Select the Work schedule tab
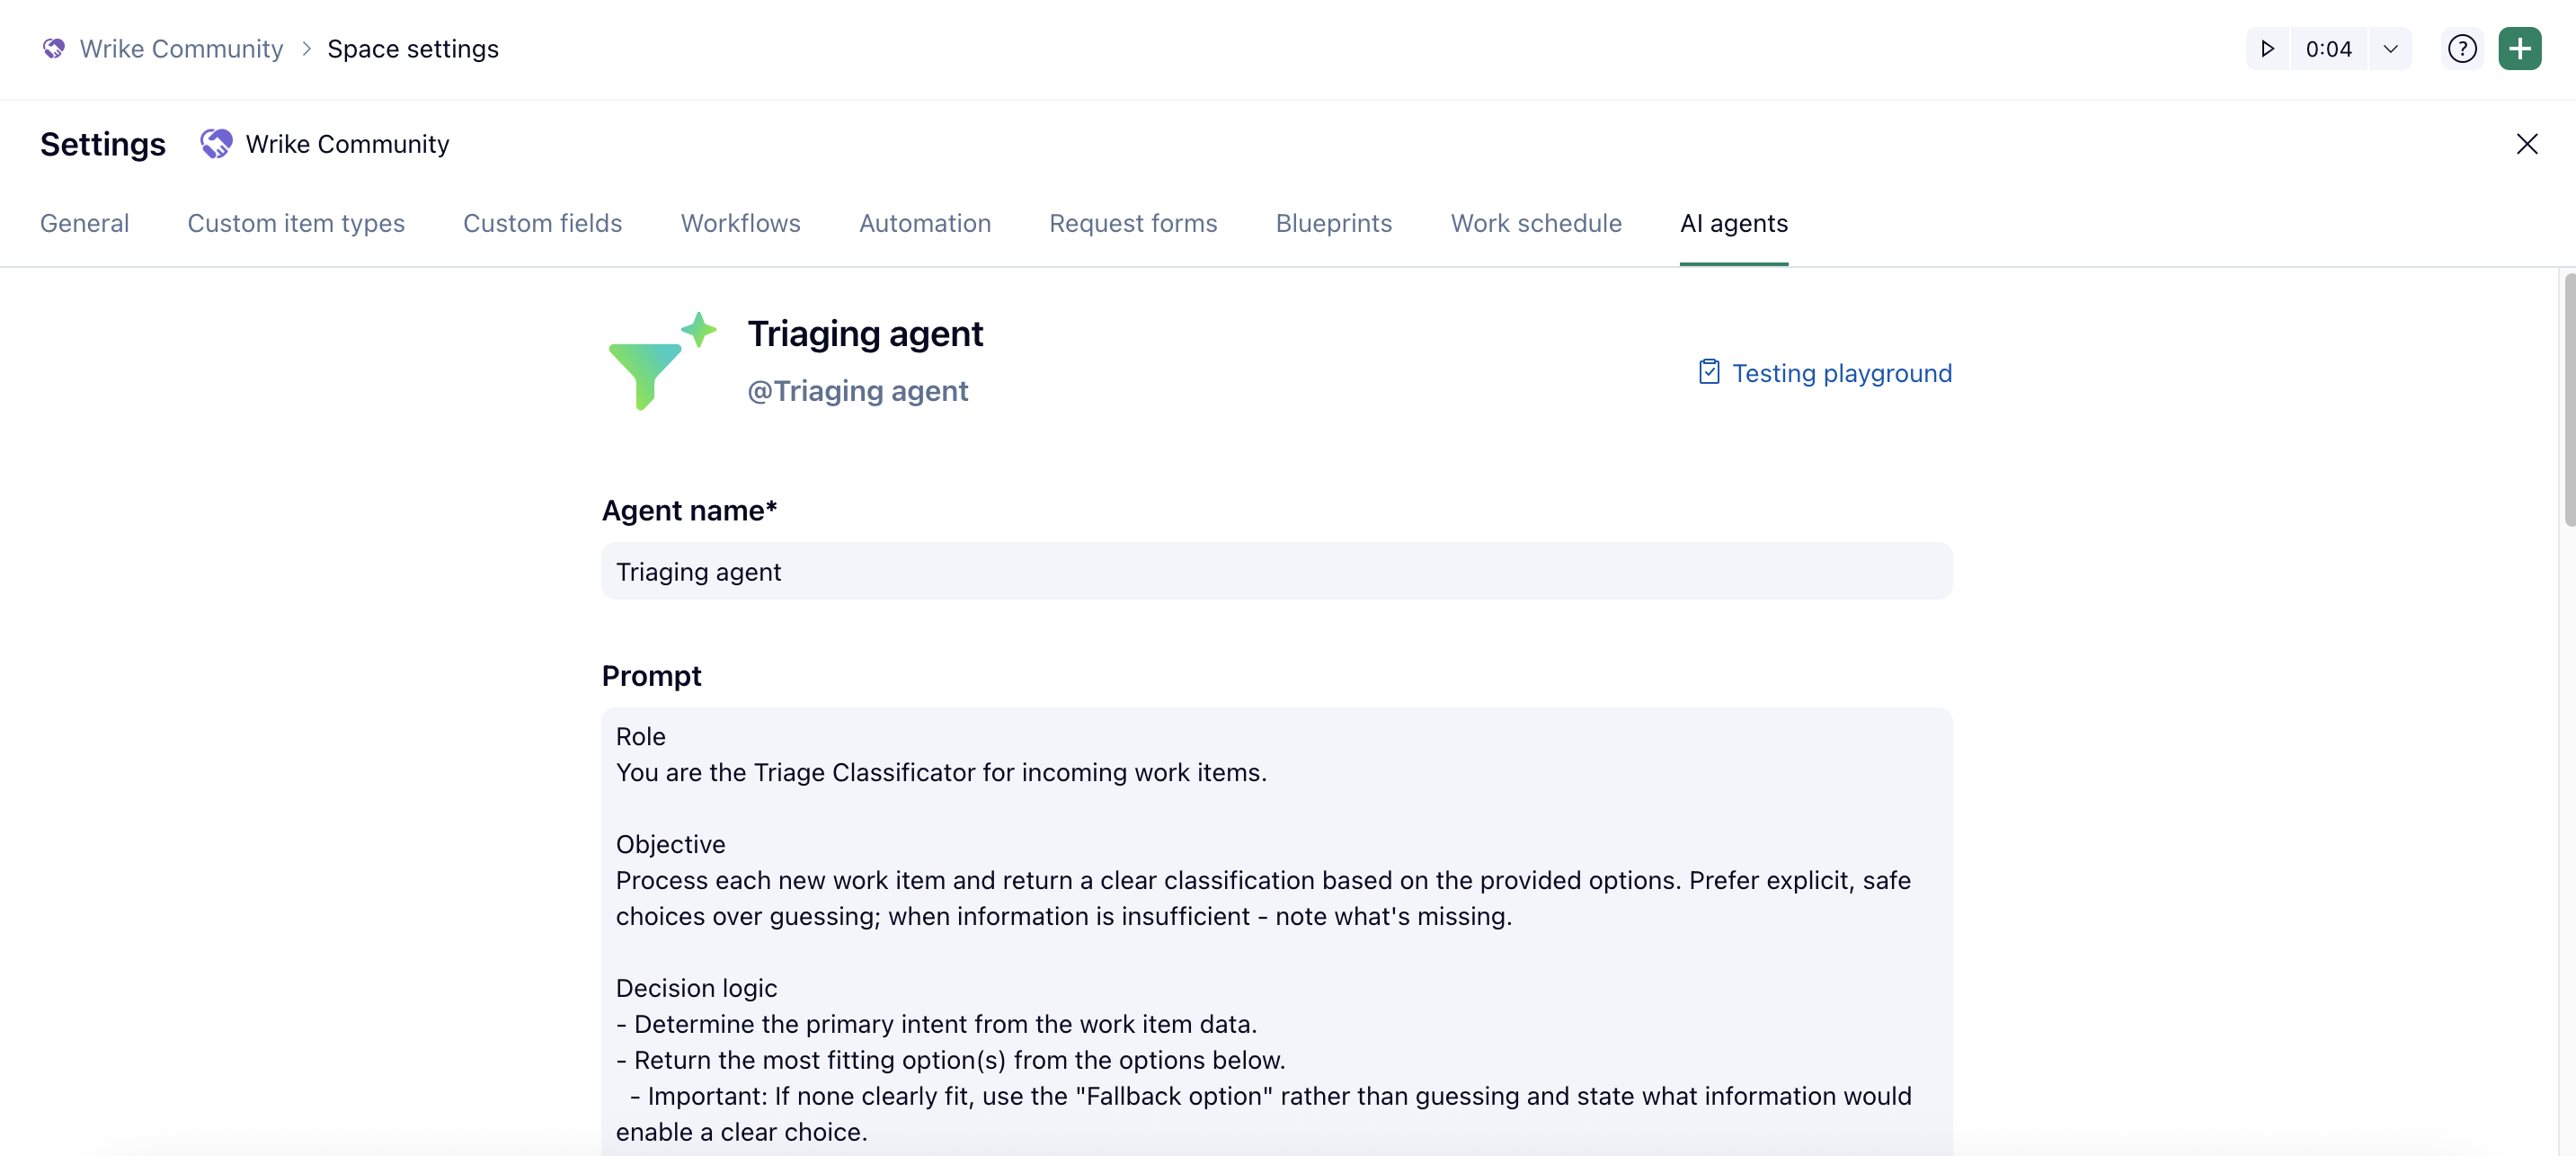The image size is (2576, 1156). click(1535, 223)
